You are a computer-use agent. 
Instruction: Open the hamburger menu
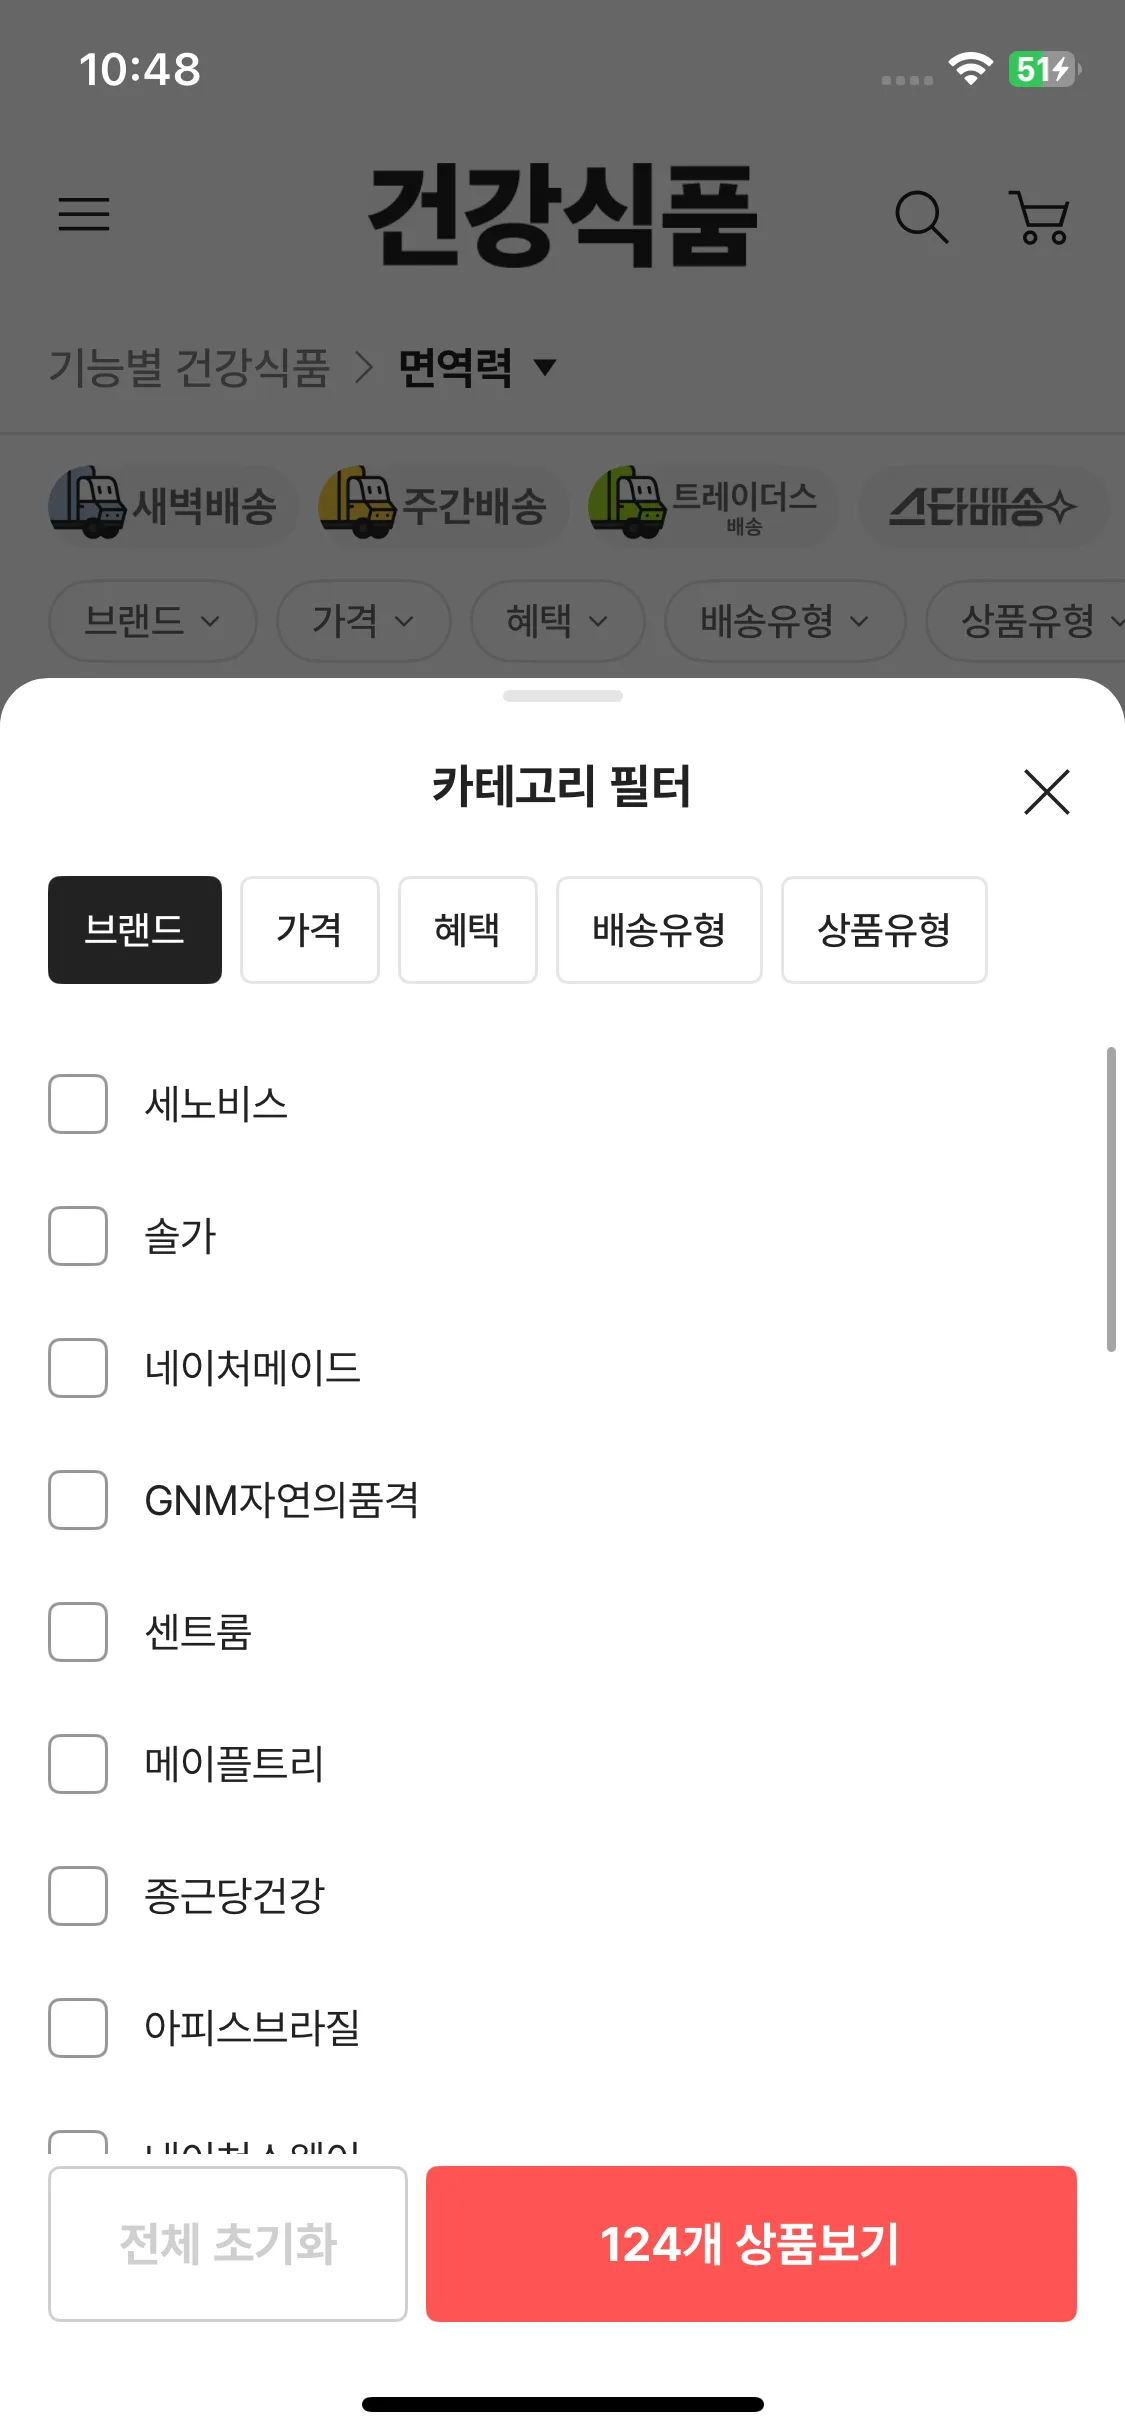coord(84,215)
